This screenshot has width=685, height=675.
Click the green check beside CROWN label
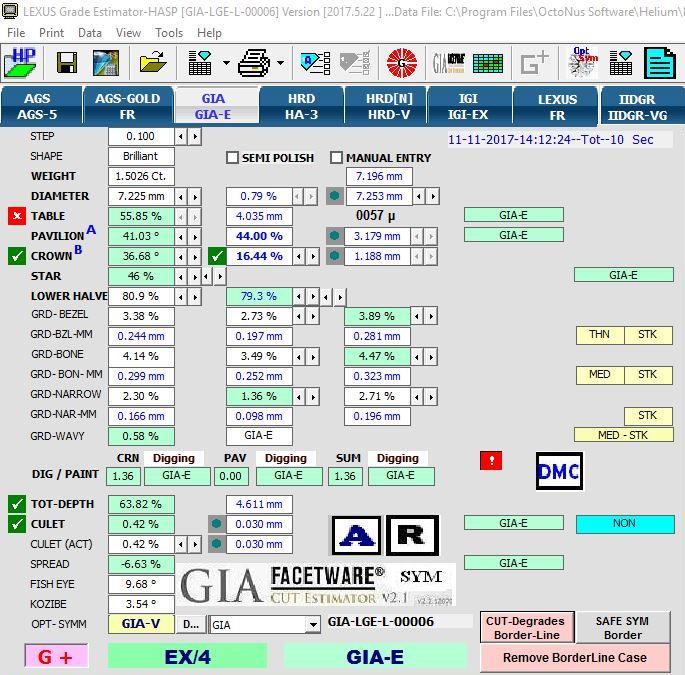tap(17, 256)
